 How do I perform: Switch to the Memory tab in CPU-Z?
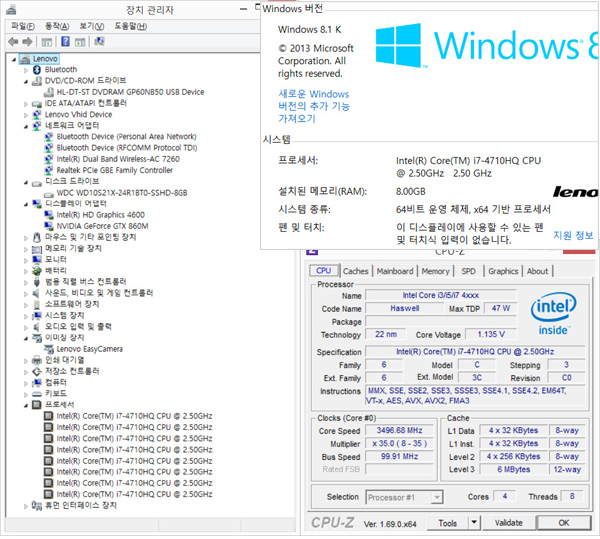pyautogui.click(x=435, y=272)
